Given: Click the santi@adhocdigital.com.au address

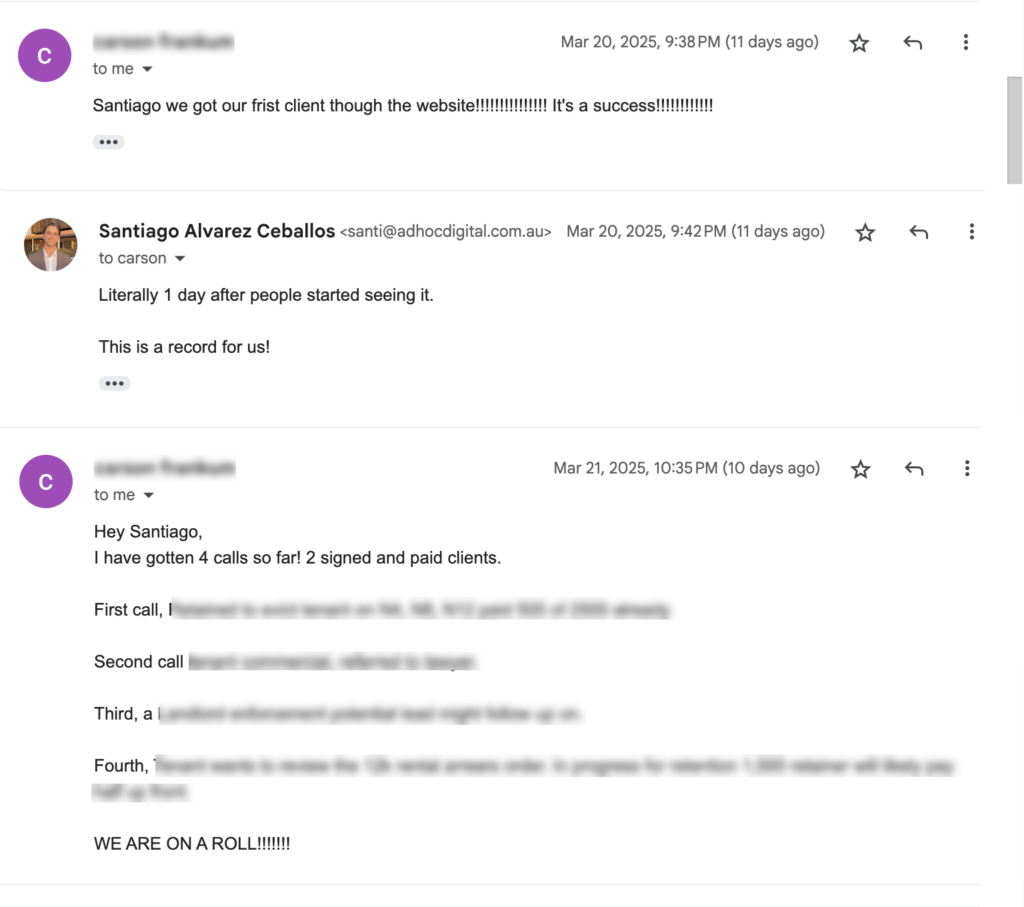Looking at the screenshot, I should pyautogui.click(x=445, y=232).
